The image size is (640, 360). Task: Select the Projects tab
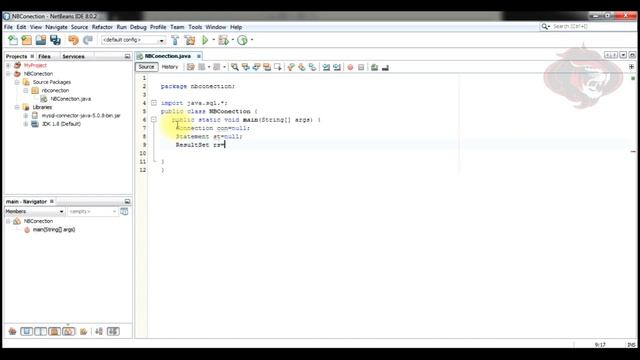pos(16,56)
